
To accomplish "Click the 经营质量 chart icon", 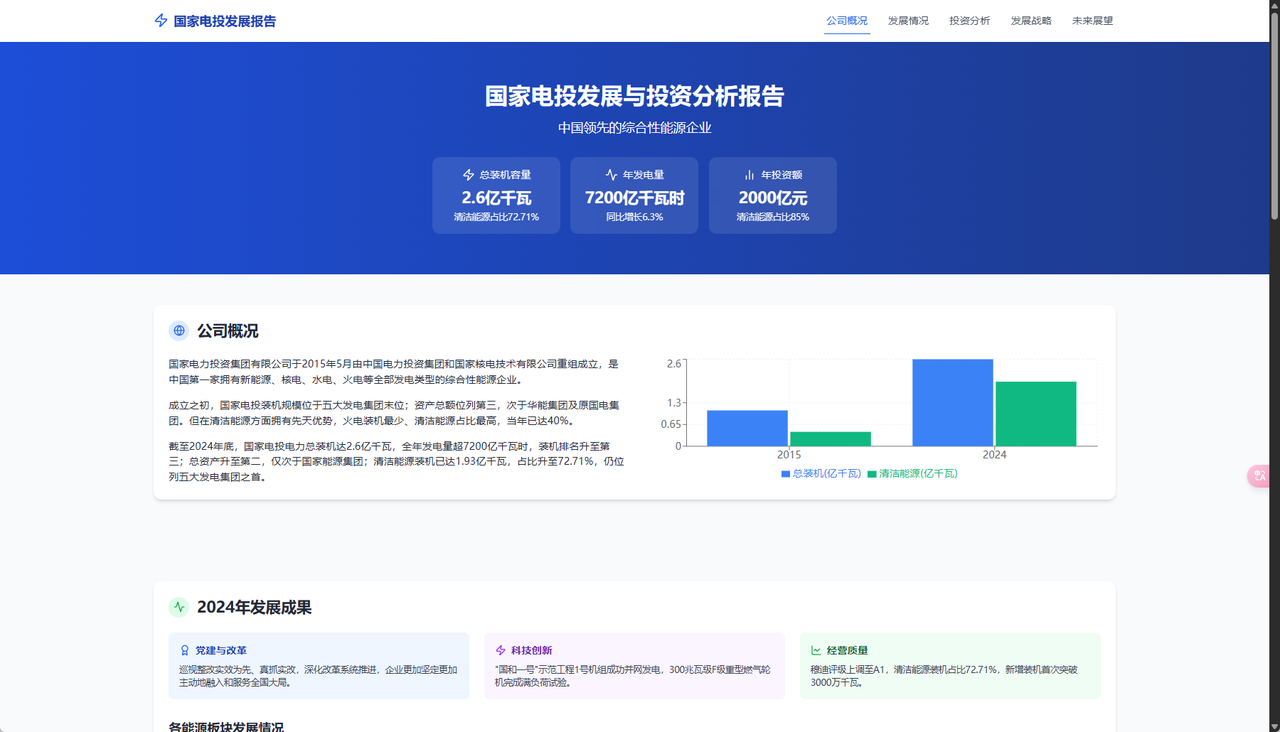I will [x=816, y=650].
